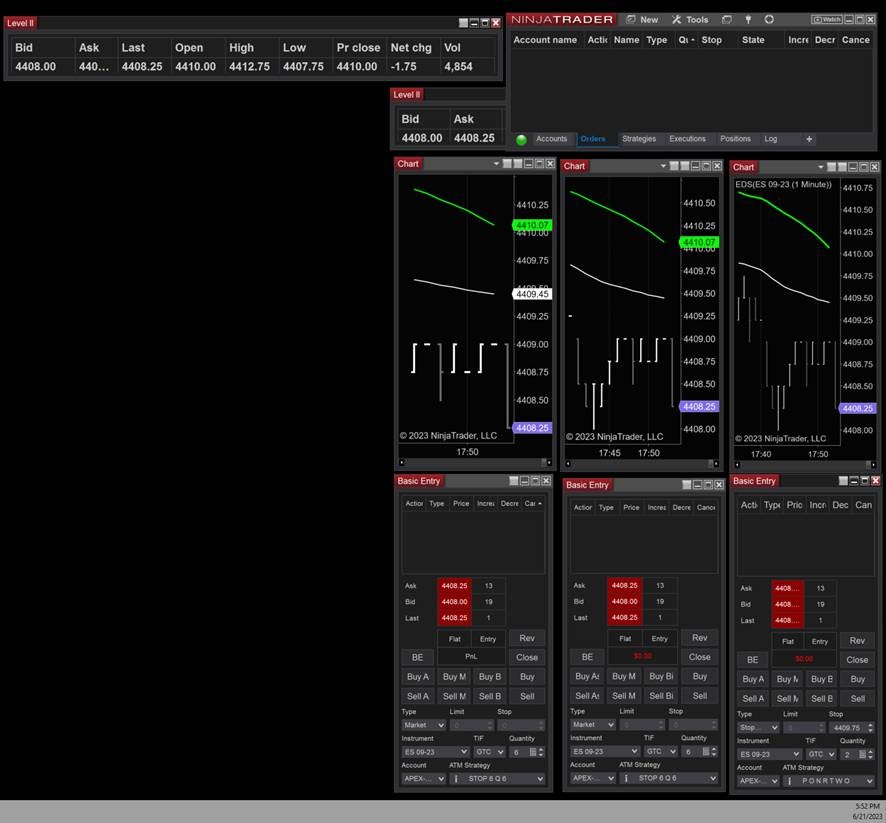Click link square in left Basic Entry title
Image resolution: width=886 pixels, height=823 pixels.
(x=514, y=481)
